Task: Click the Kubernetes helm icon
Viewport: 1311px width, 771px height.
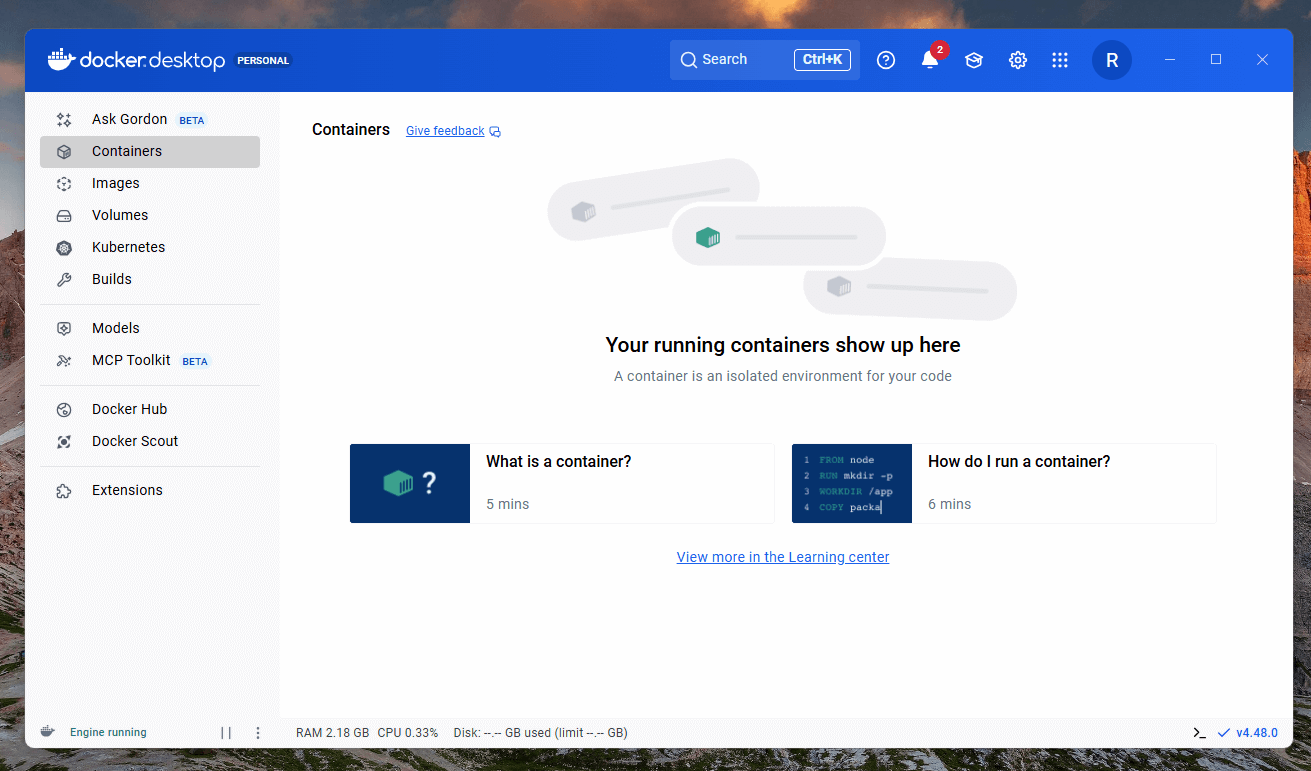Action: tap(64, 247)
